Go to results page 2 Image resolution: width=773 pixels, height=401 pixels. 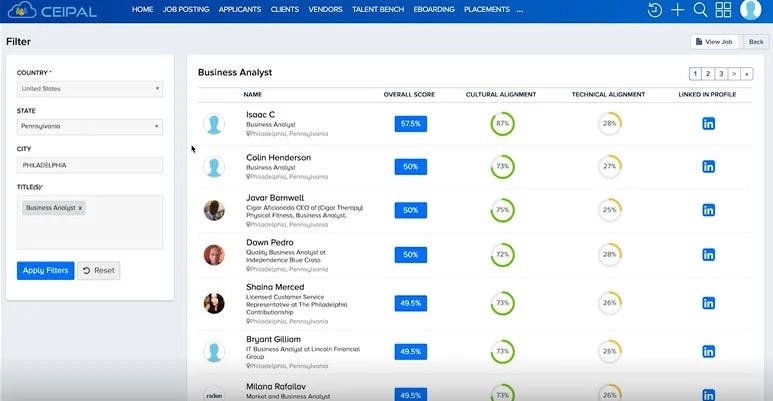tap(708, 74)
